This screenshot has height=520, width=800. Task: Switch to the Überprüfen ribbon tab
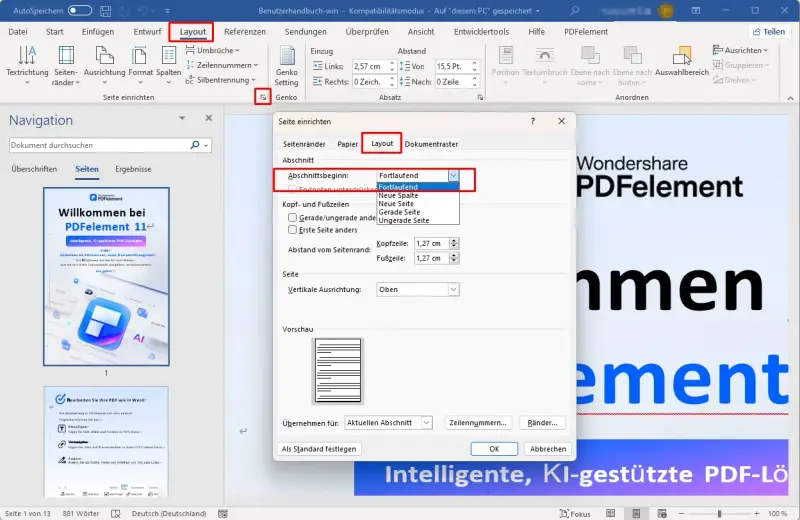pyautogui.click(x=367, y=32)
